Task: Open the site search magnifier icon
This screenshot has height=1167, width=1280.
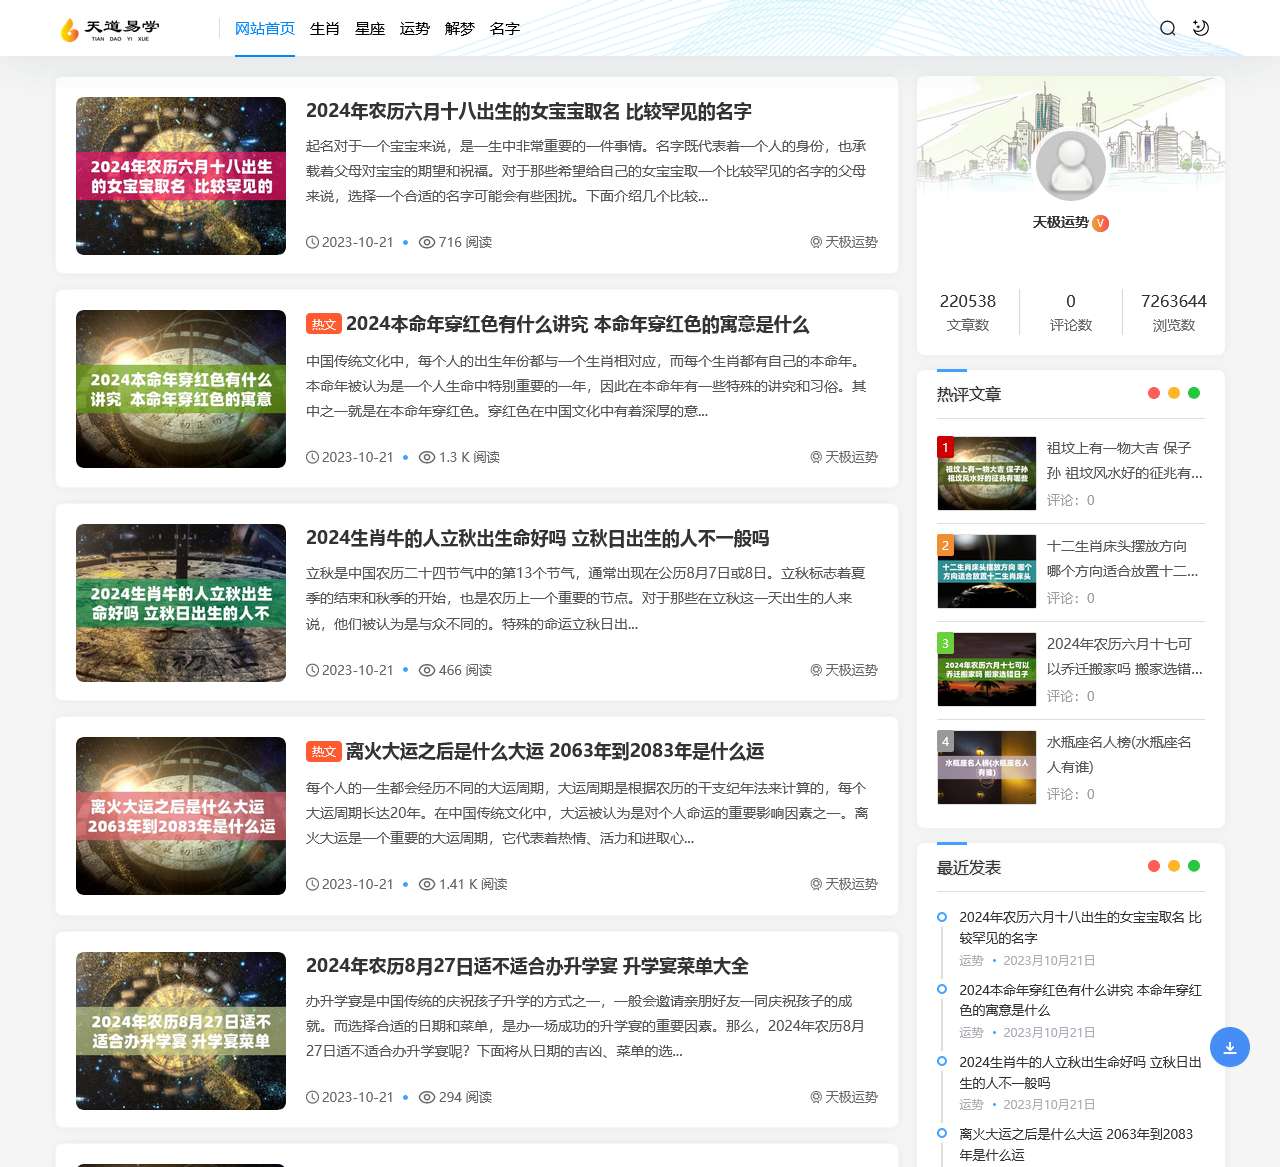Action: 1167,28
